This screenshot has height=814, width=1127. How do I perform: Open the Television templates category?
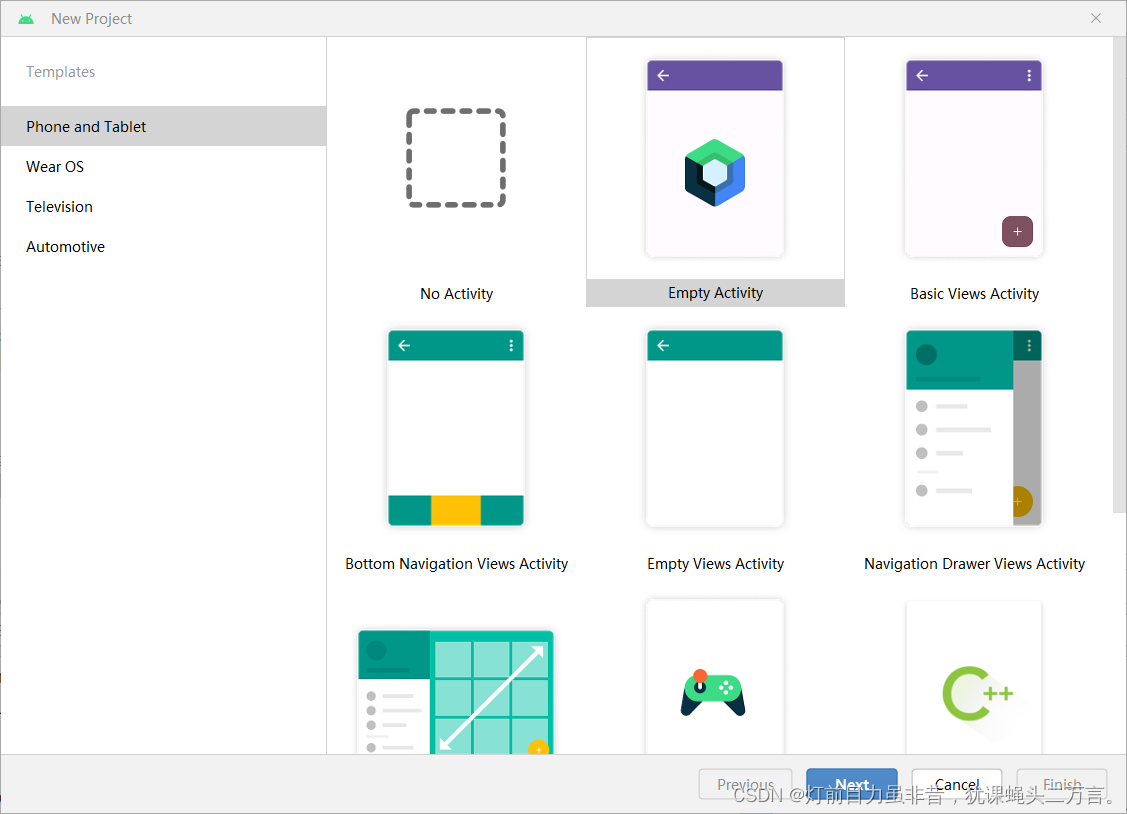163,207
